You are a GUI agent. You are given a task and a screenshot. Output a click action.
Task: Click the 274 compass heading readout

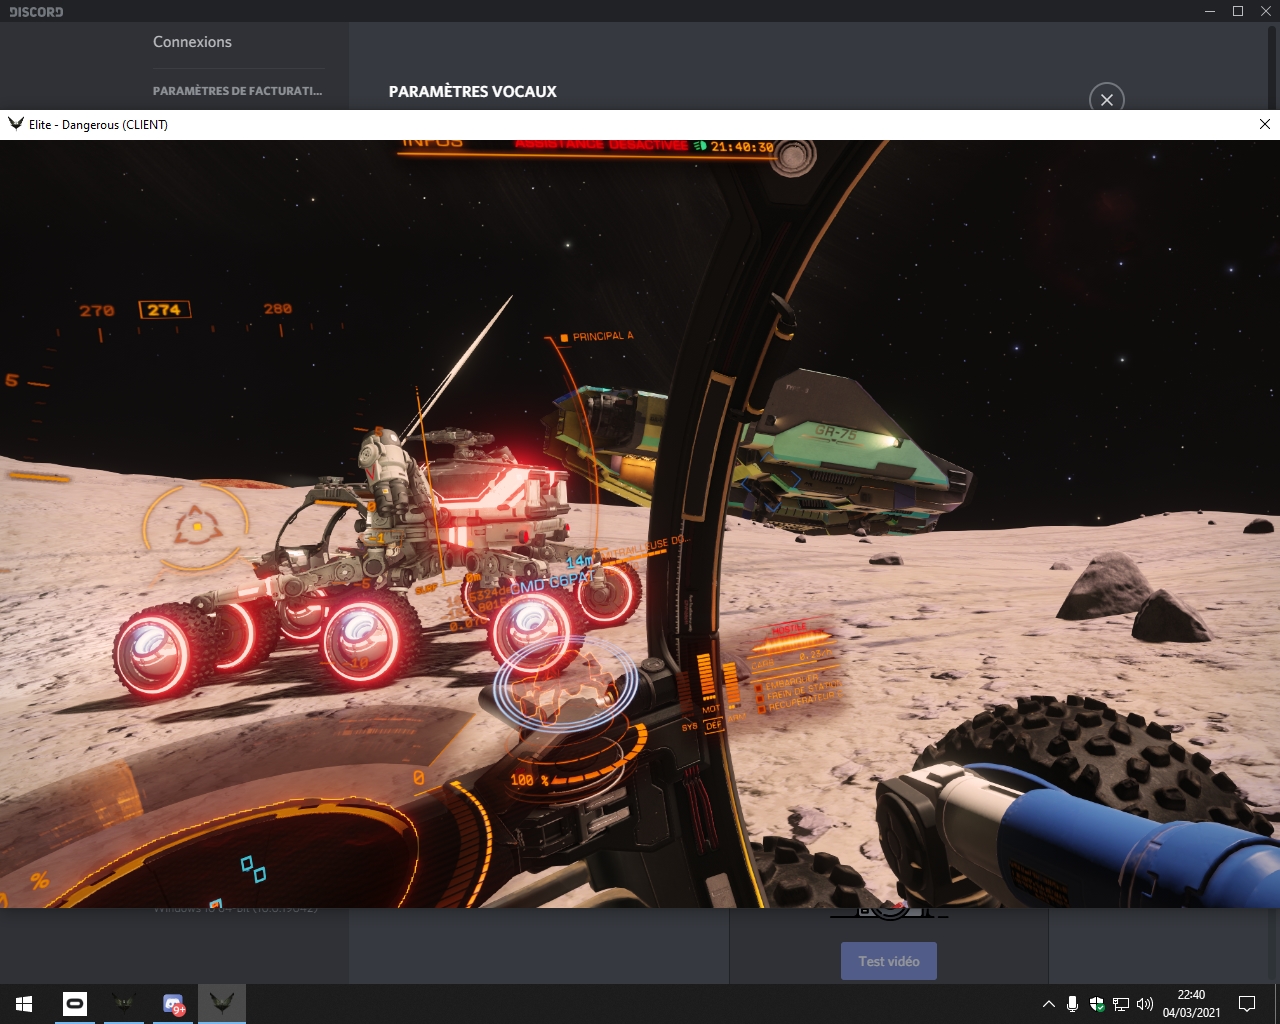click(x=164, y=310)
